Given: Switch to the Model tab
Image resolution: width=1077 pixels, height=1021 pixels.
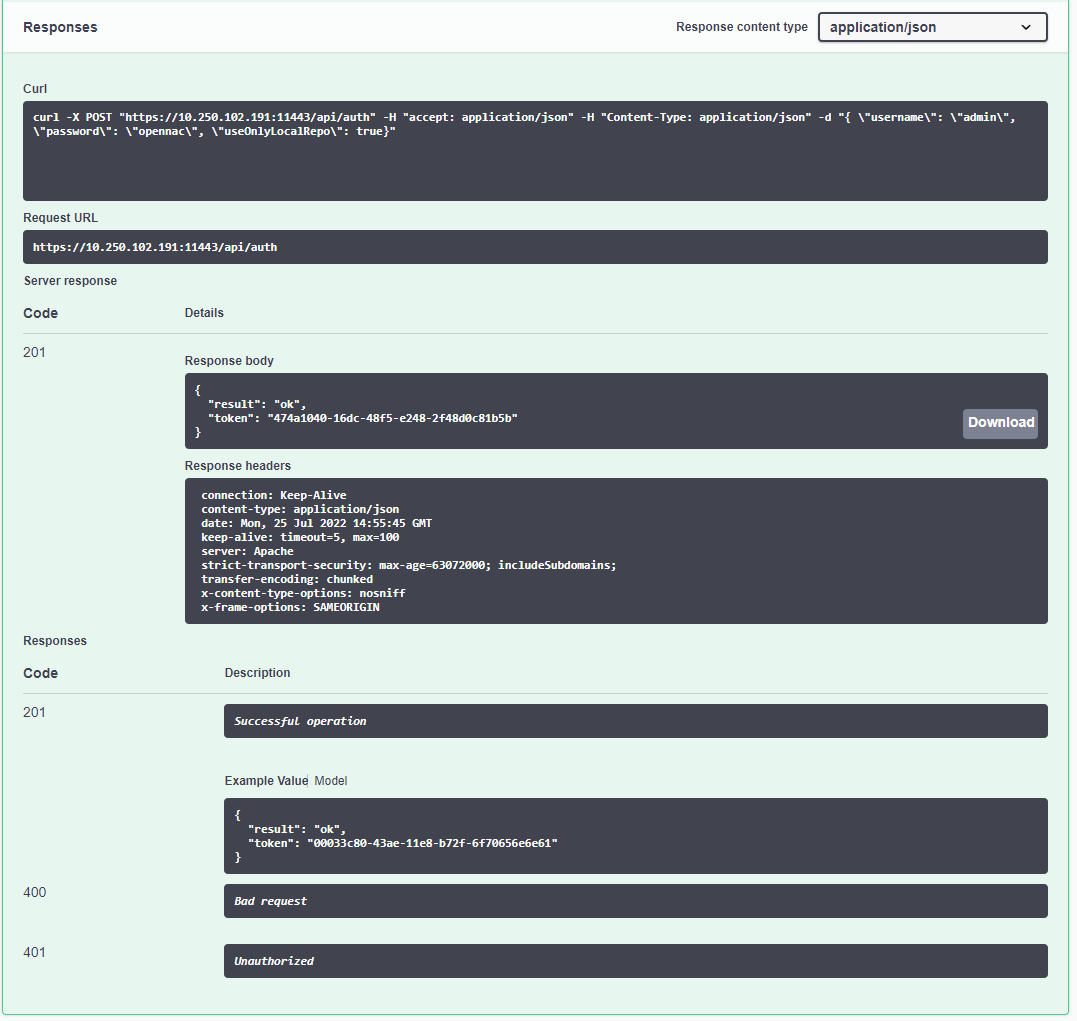Looking at the screenshot, I should point(331,781).
